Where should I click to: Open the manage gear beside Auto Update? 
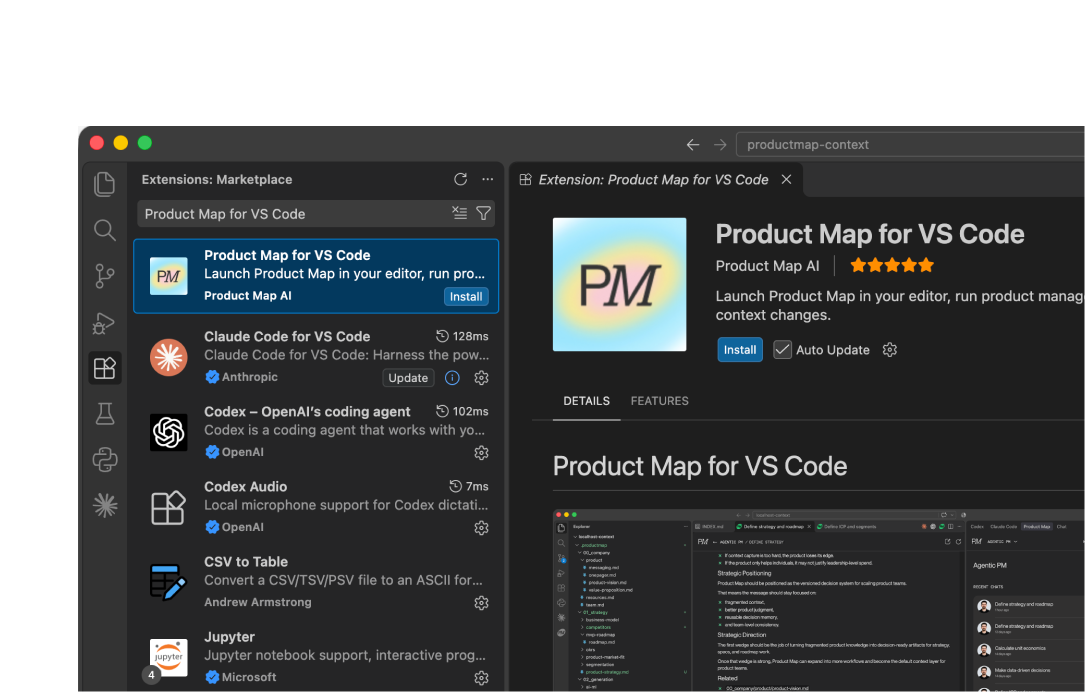pos(890,349)
